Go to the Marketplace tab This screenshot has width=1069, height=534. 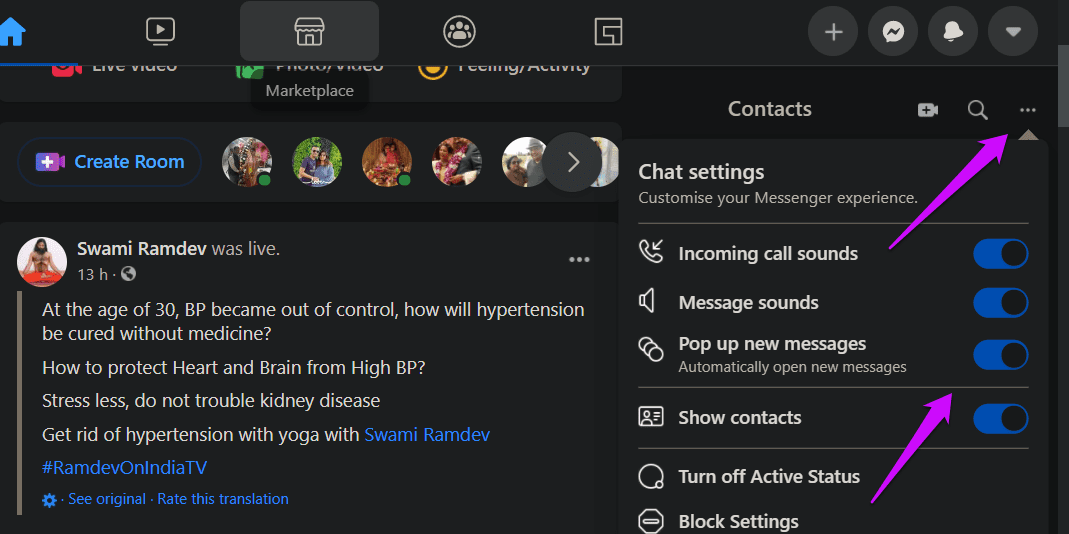coord(309,31)
